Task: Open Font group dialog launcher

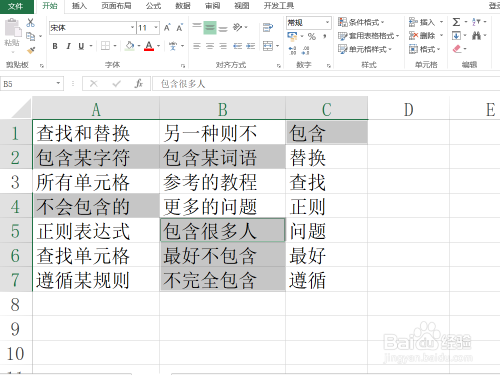Action: pos(183,66)
